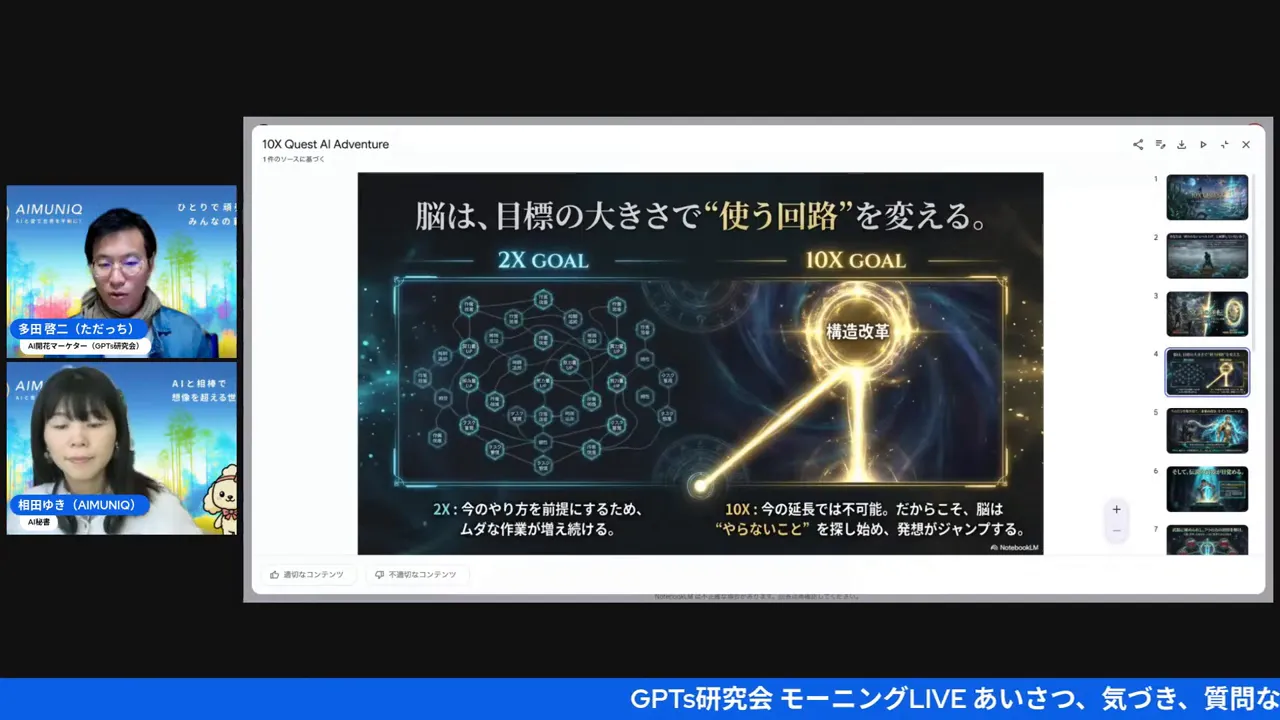Close the 10X Quest AI Adventure viewer
The height and width of the screenshot is (720, 1280).
coord(1246,145)
